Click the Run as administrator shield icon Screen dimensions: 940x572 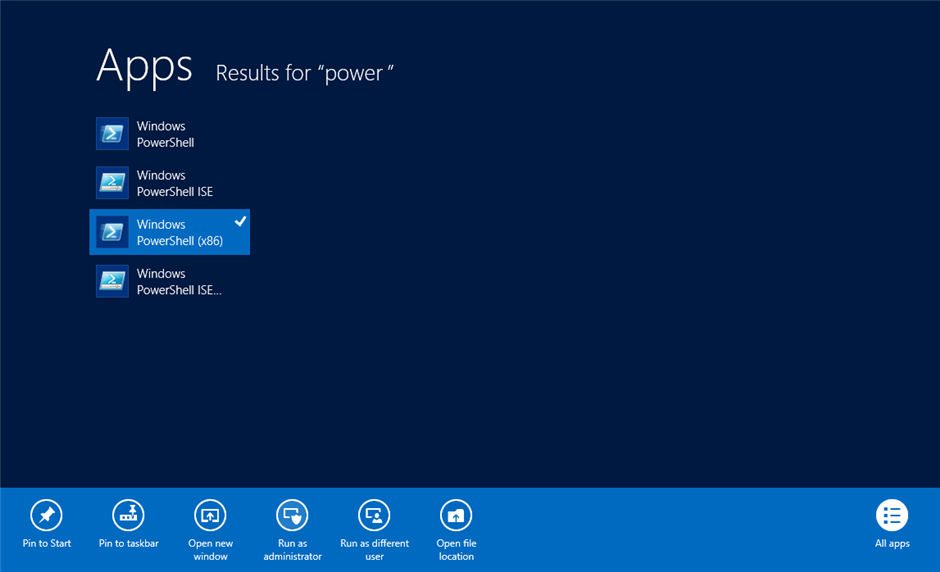pyautogui.click(x=292, y=515)
